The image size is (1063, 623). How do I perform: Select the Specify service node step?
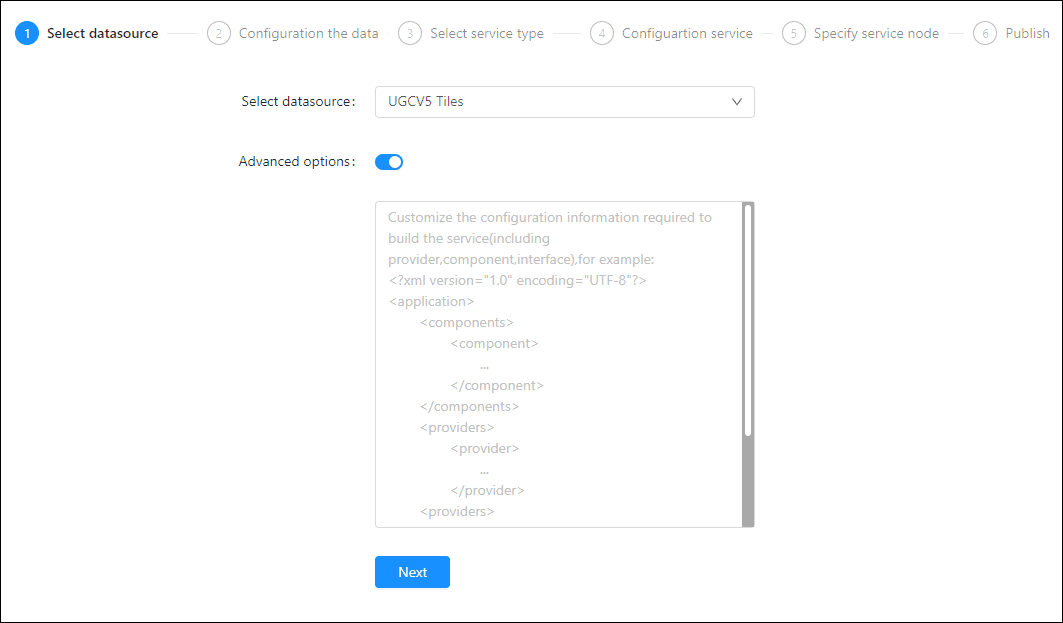point(876,34)
